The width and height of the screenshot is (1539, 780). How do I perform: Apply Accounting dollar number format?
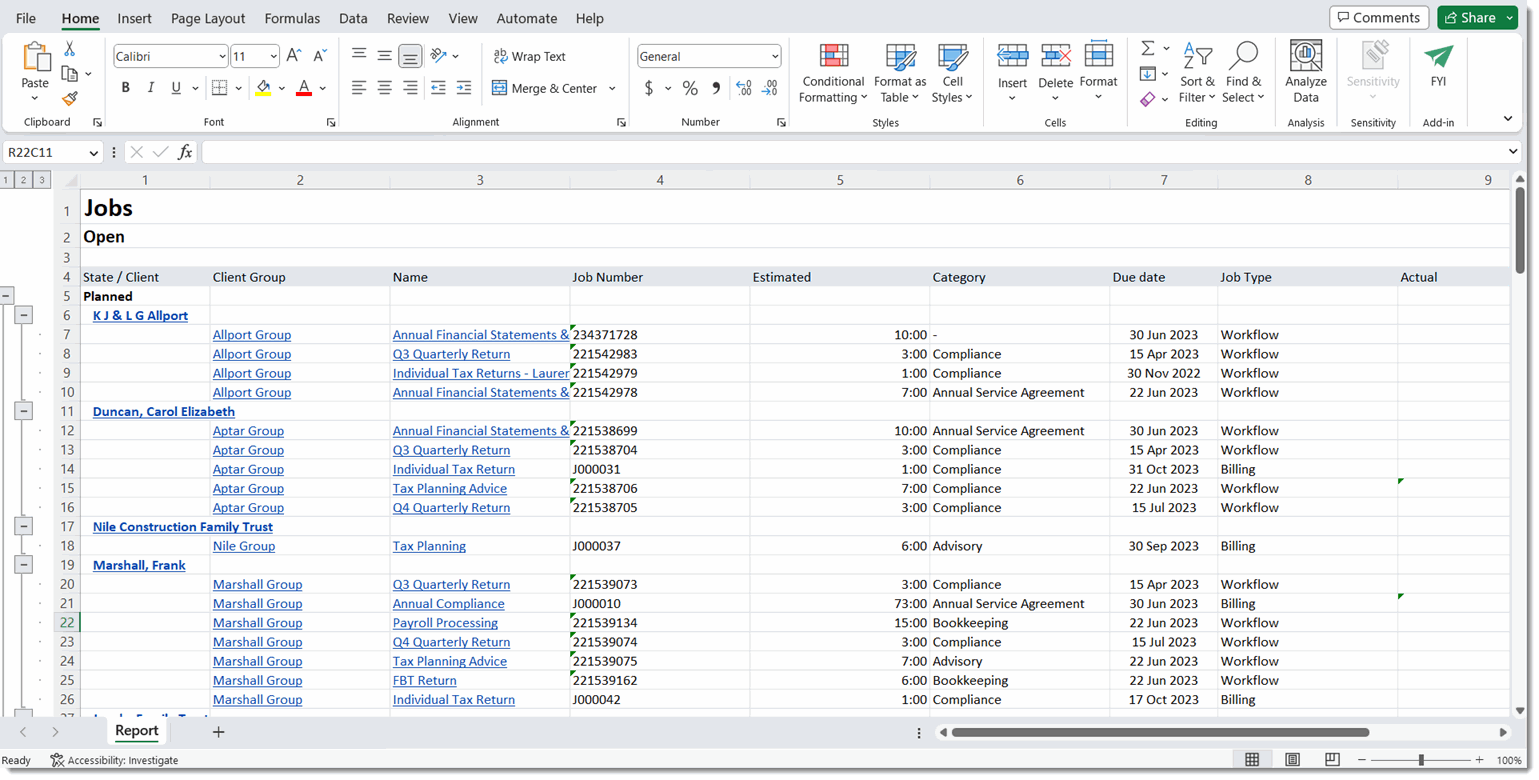point(649,88)
